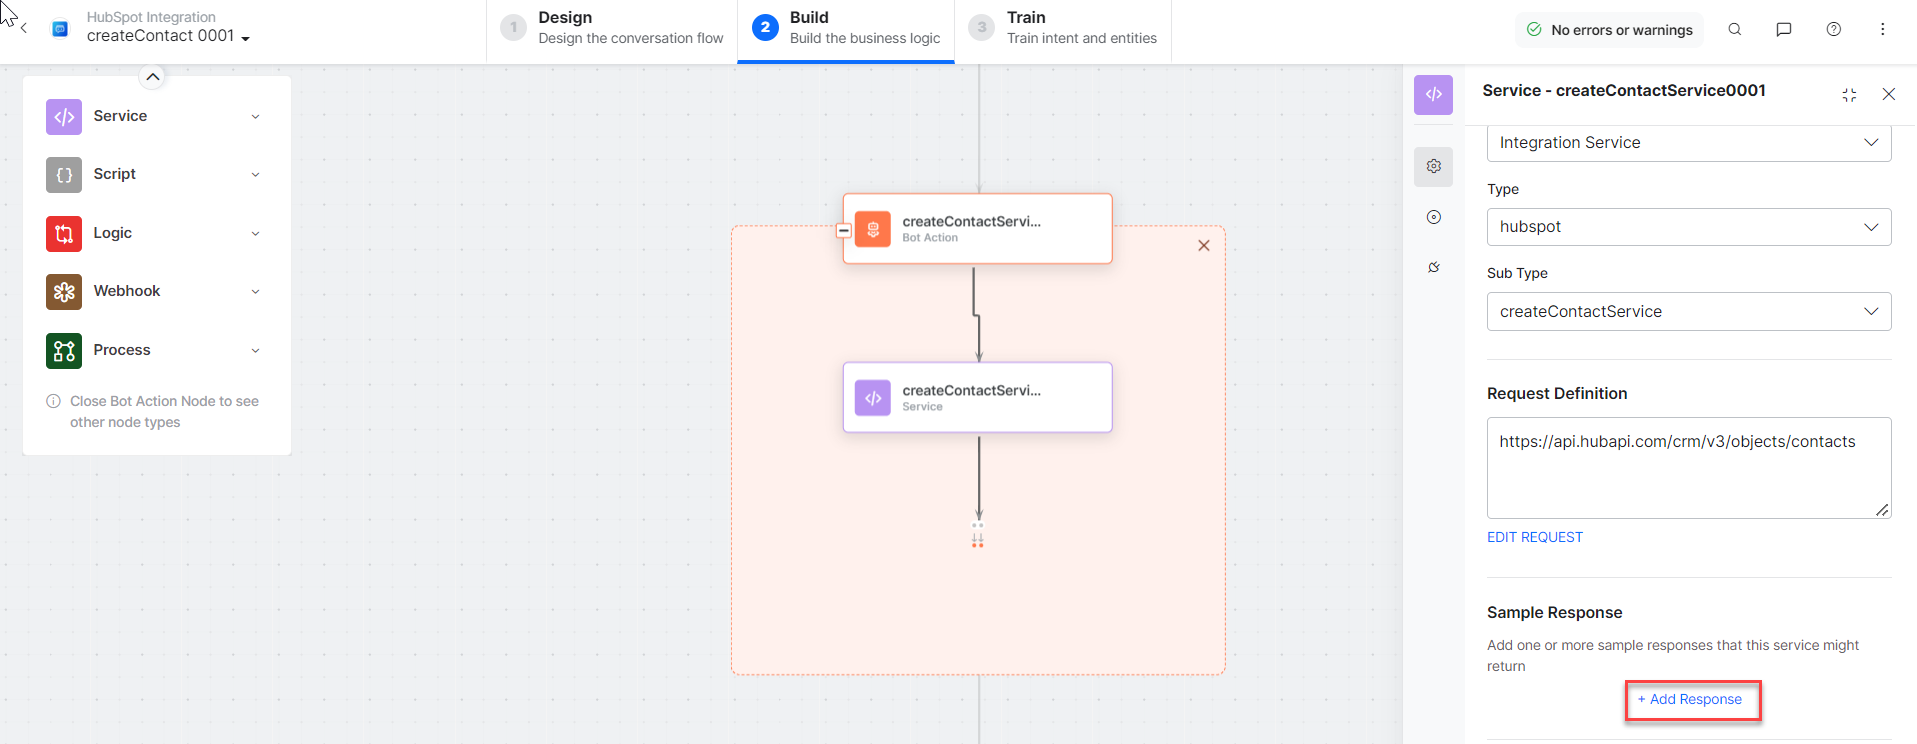Open the hubspot Type dropdown
Viewport: 1917px width, 744px height.
[x=1688, y=227]
